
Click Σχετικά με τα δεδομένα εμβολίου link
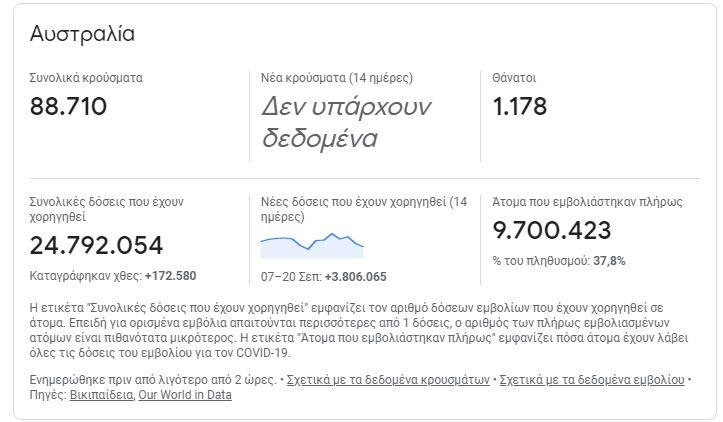click(592, 380)
